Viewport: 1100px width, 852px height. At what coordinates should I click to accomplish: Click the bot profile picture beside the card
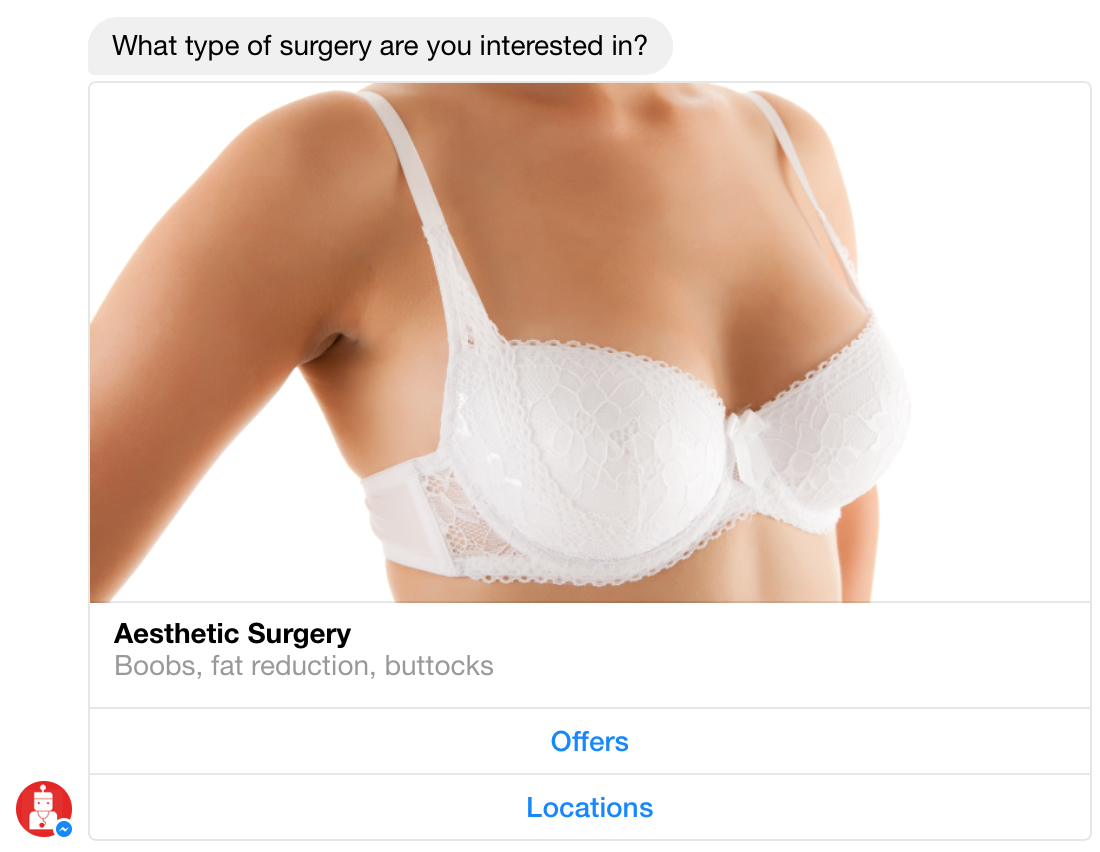(43, 808)
